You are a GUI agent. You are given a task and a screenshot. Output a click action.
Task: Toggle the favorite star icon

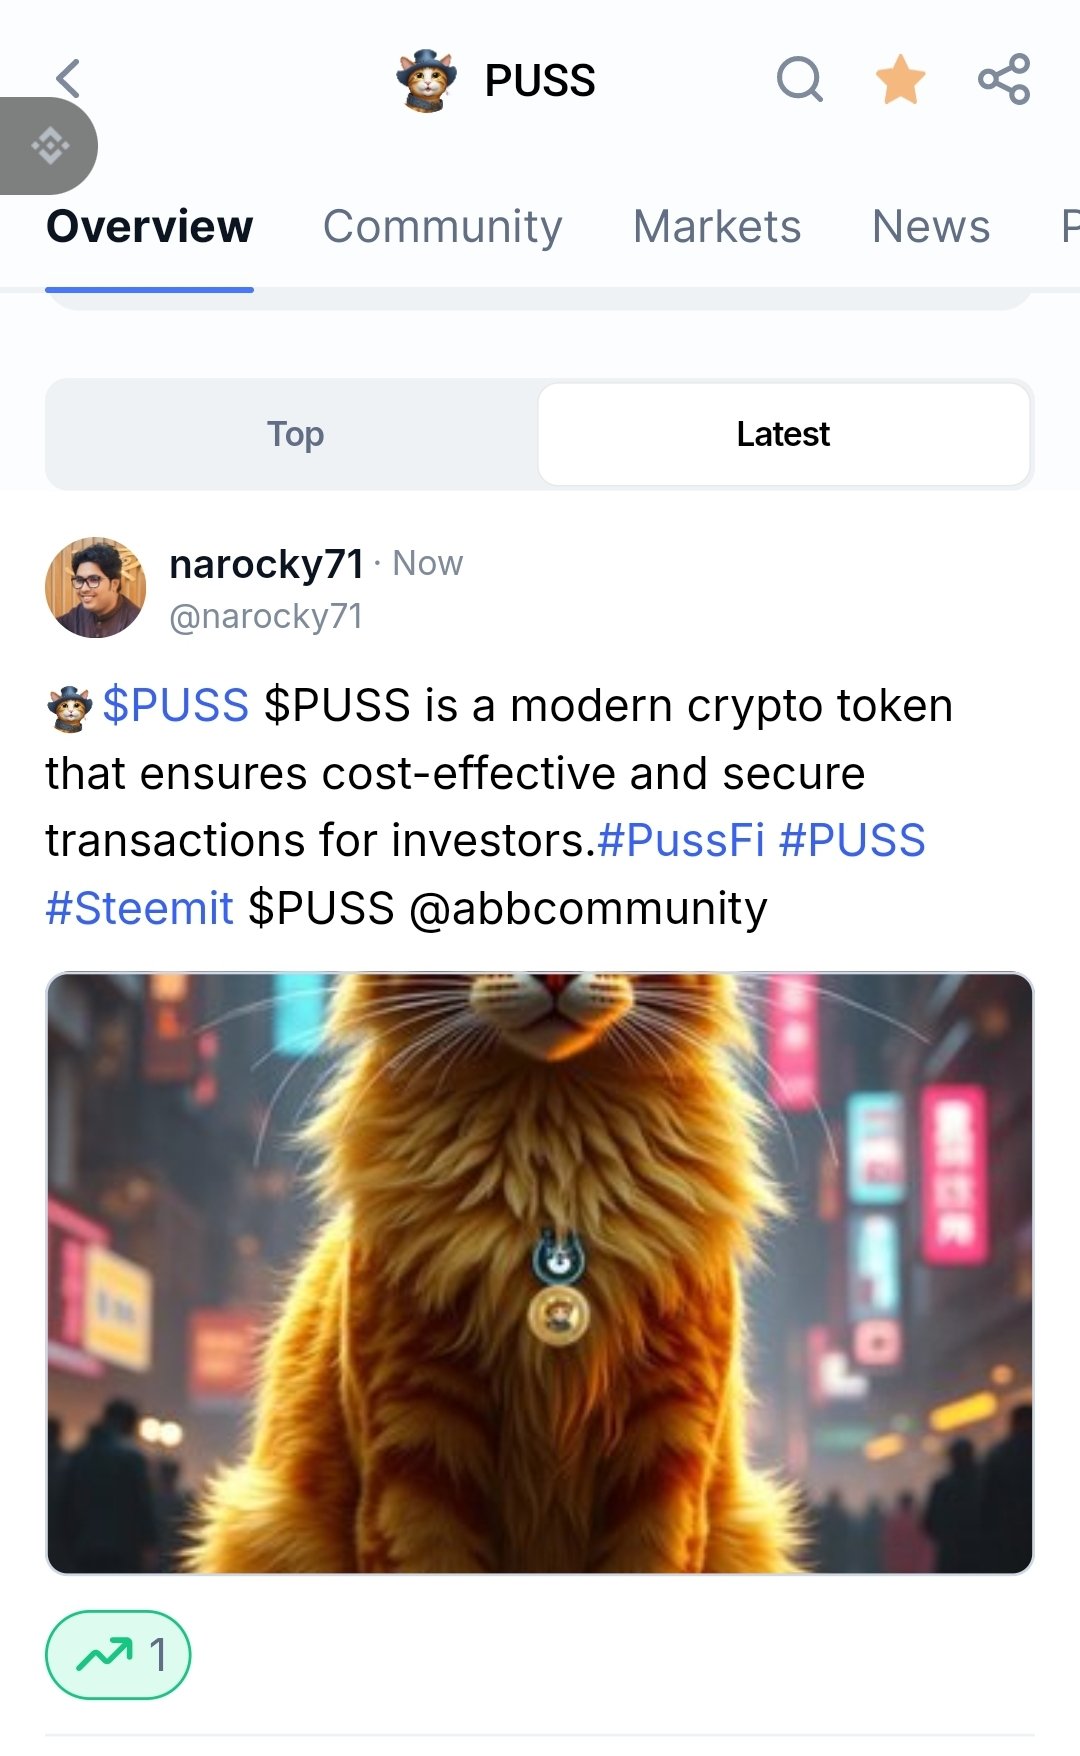coord(900,79)
